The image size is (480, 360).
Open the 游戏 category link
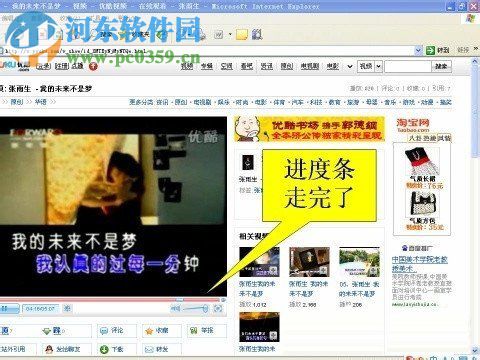[x=408, y=102]
